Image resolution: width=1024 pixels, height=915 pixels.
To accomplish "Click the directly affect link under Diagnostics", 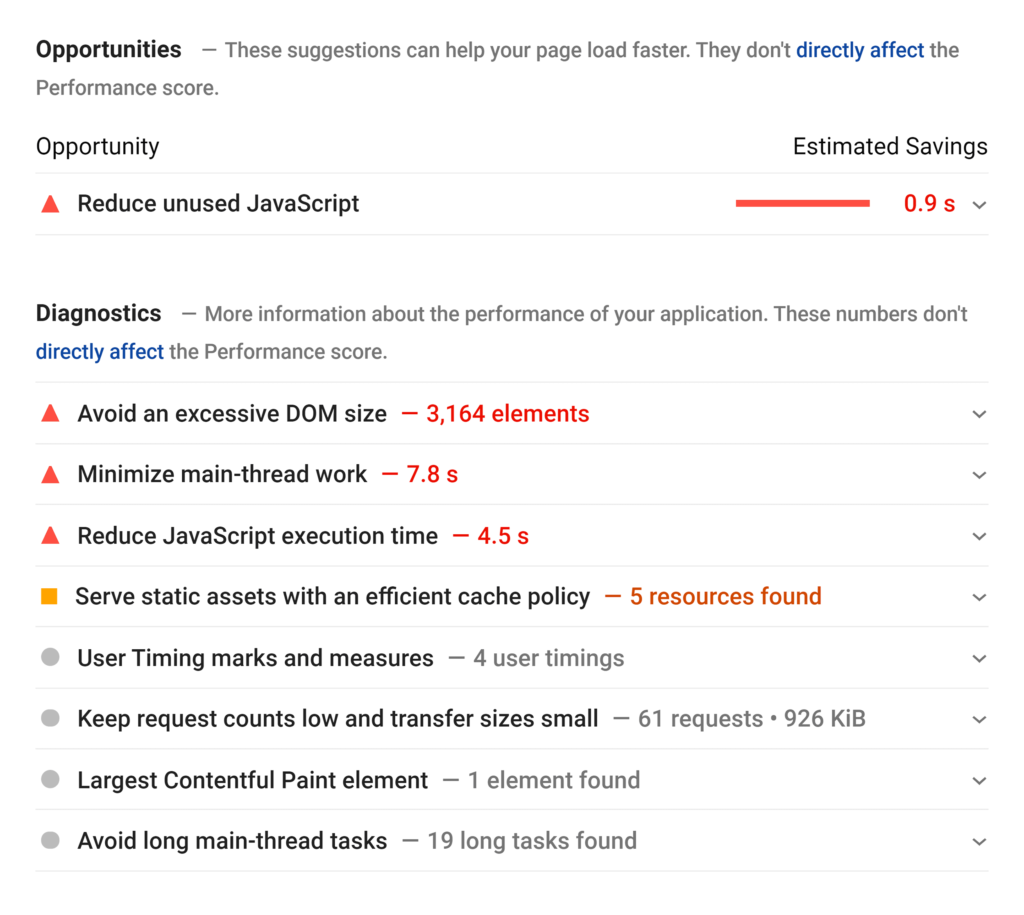I will [99, 351].
